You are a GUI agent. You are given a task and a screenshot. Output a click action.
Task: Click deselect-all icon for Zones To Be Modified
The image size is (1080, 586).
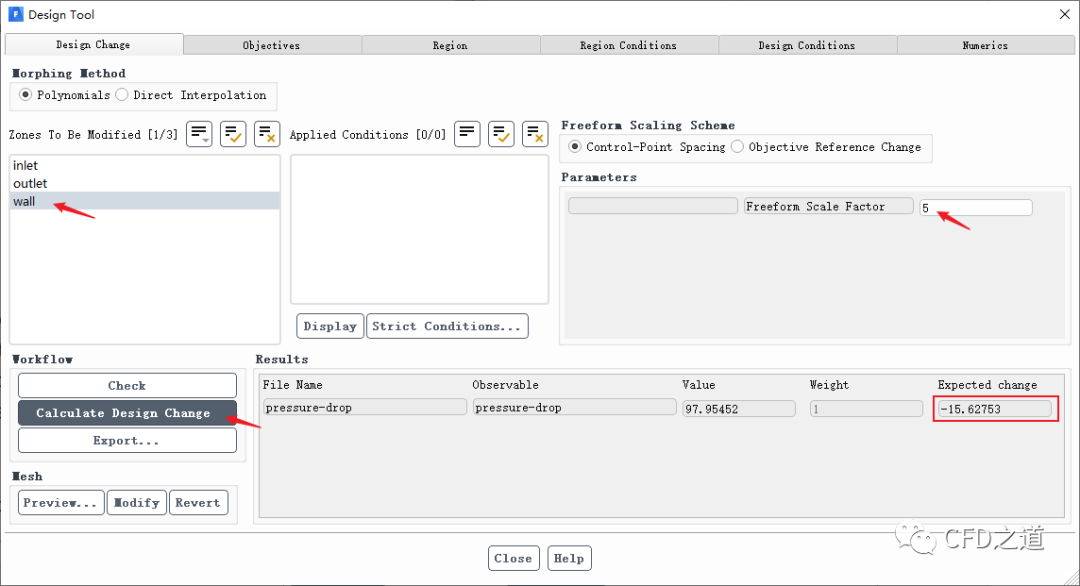[x=267, y=134]
